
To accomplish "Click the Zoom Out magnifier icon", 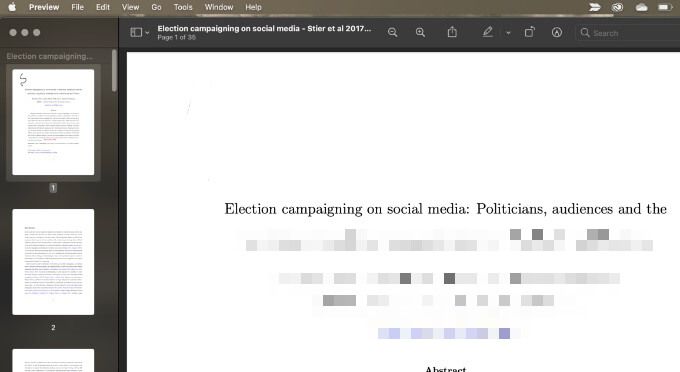I will 392,33.
